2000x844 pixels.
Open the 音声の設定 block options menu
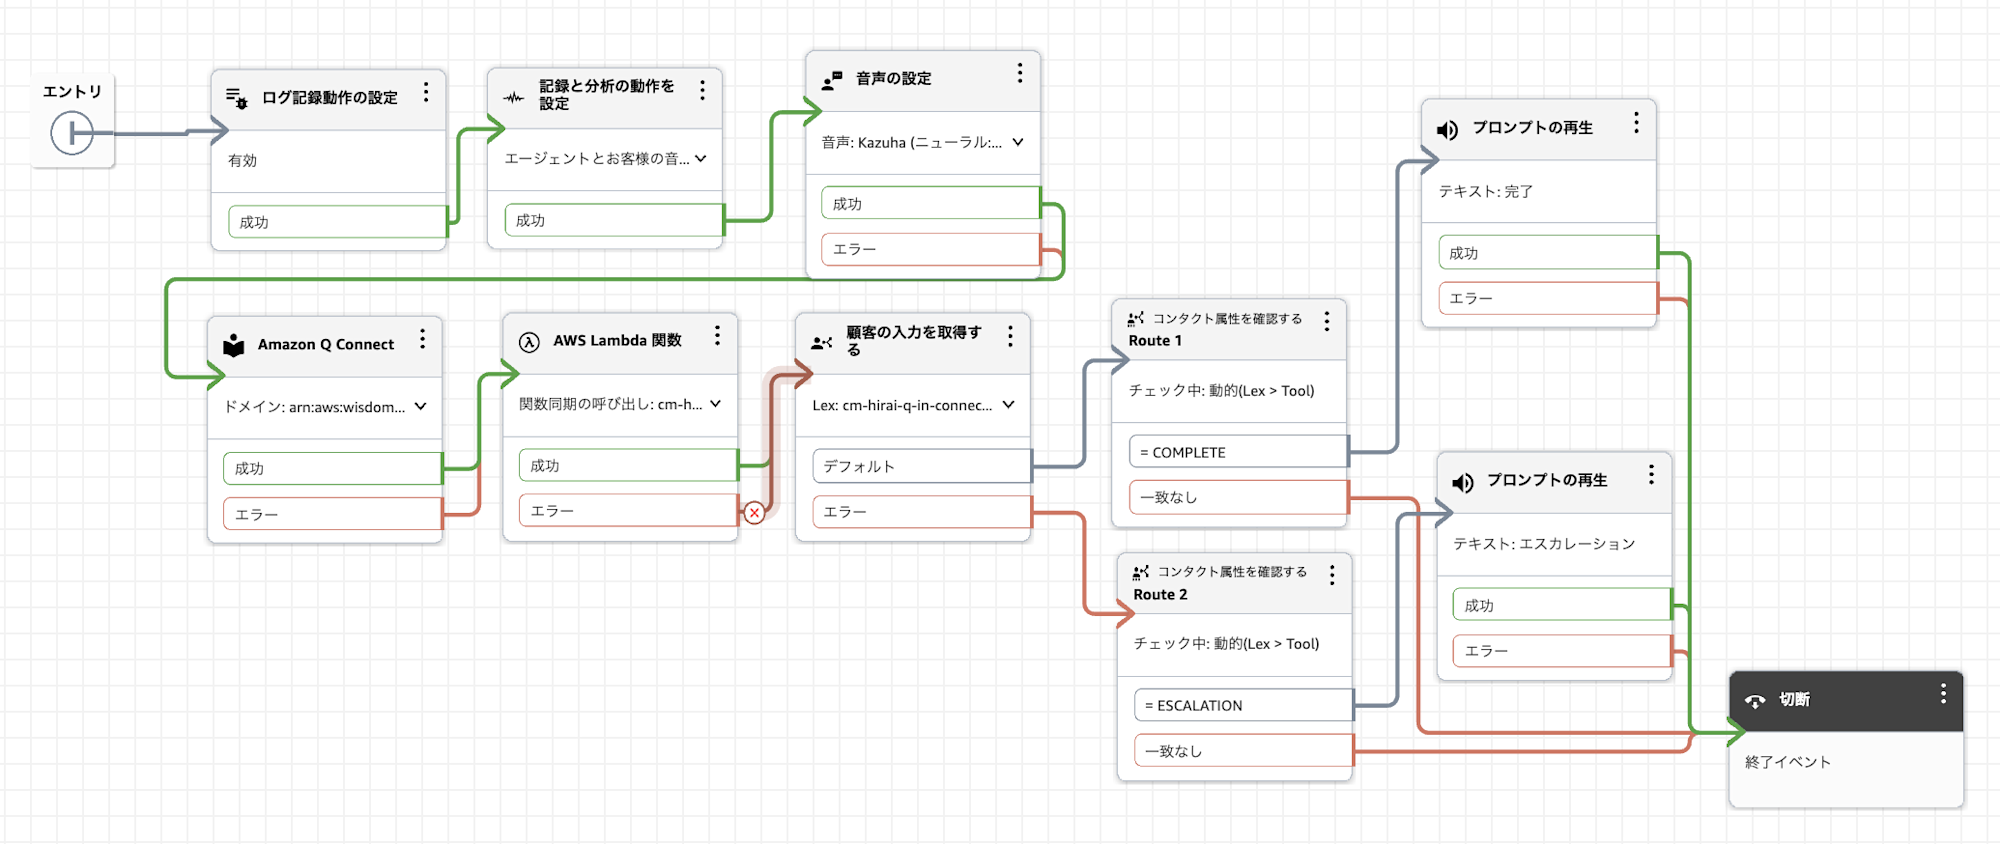[x=1019, y=73]
